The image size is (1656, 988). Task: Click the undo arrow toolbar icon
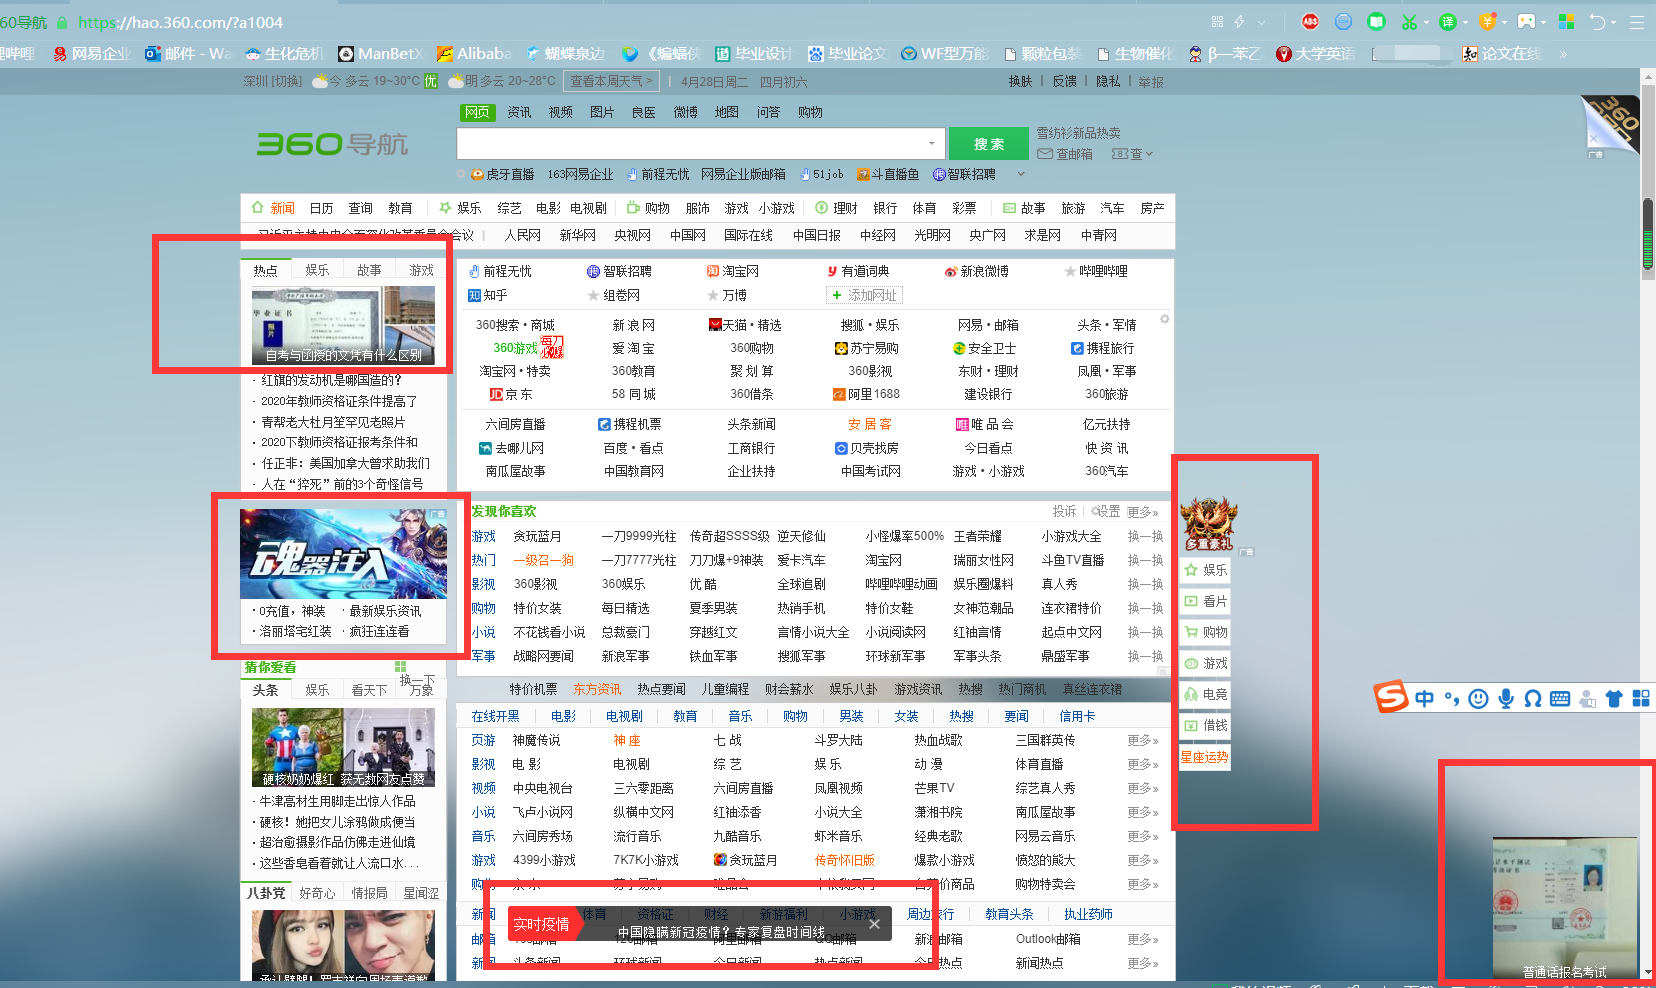[x=1598, y=22]
